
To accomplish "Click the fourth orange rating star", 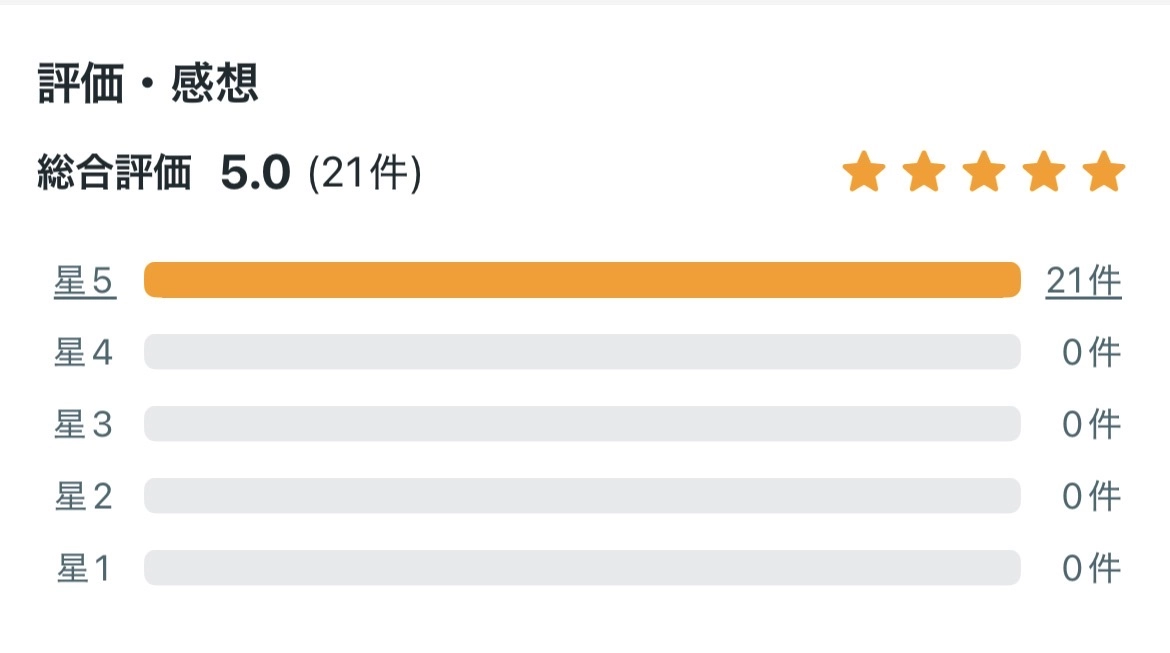I will 1045,172.
